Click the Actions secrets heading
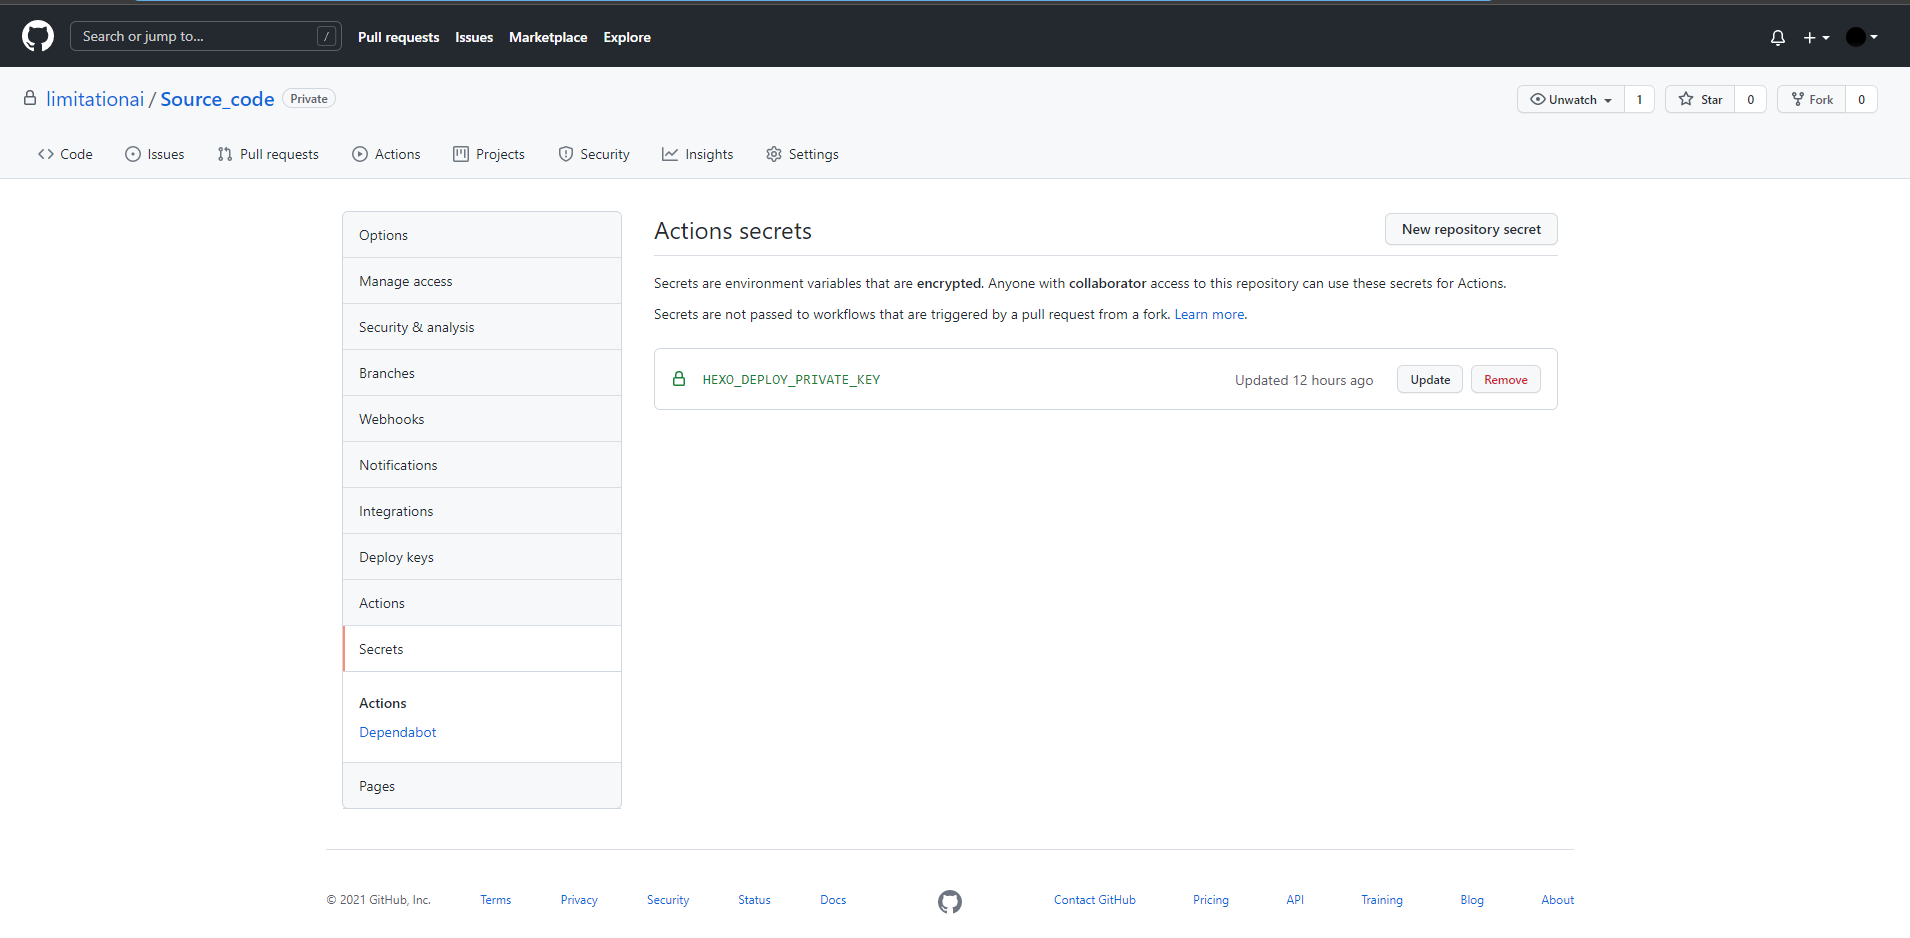 pos(733,231)
